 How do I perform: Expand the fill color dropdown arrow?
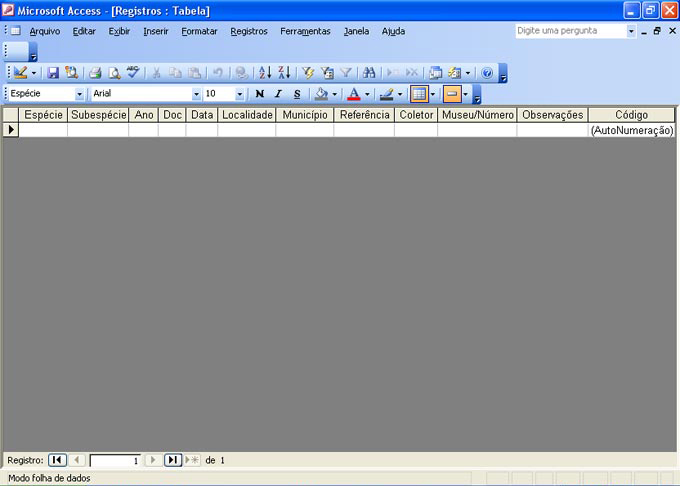[334, 94]
